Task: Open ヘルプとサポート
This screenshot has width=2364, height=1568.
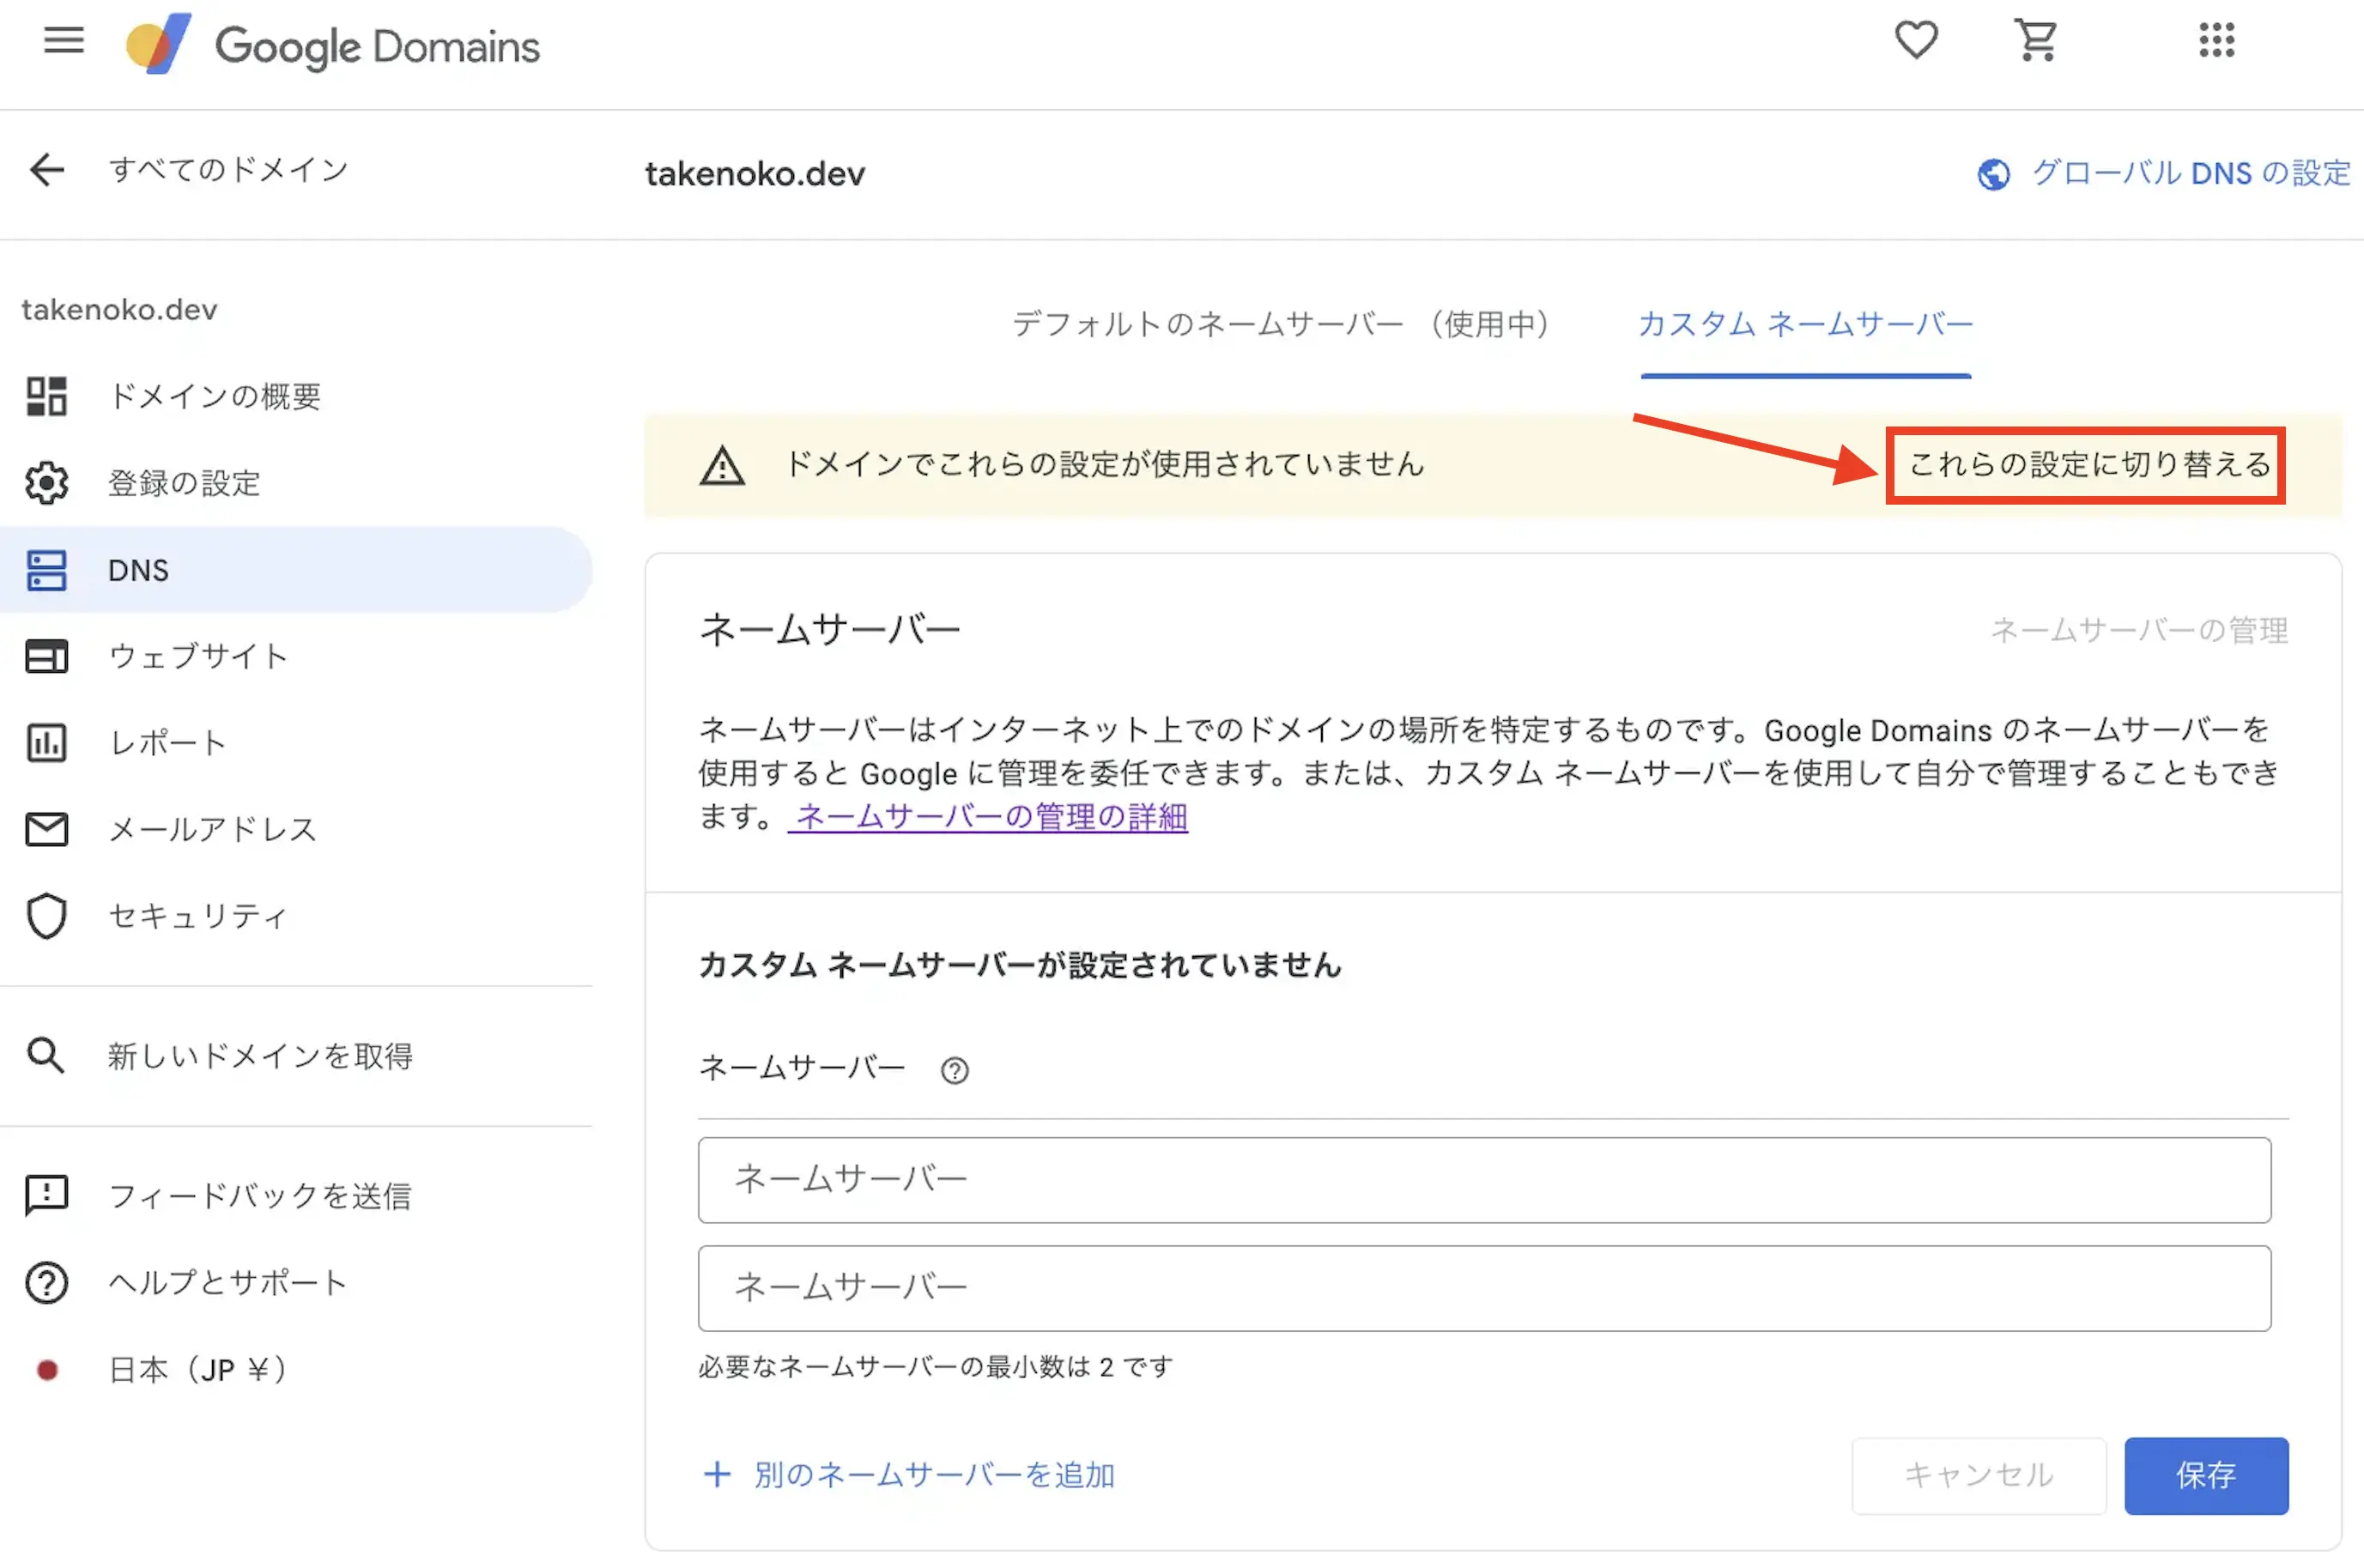Action: (227, 1282)
